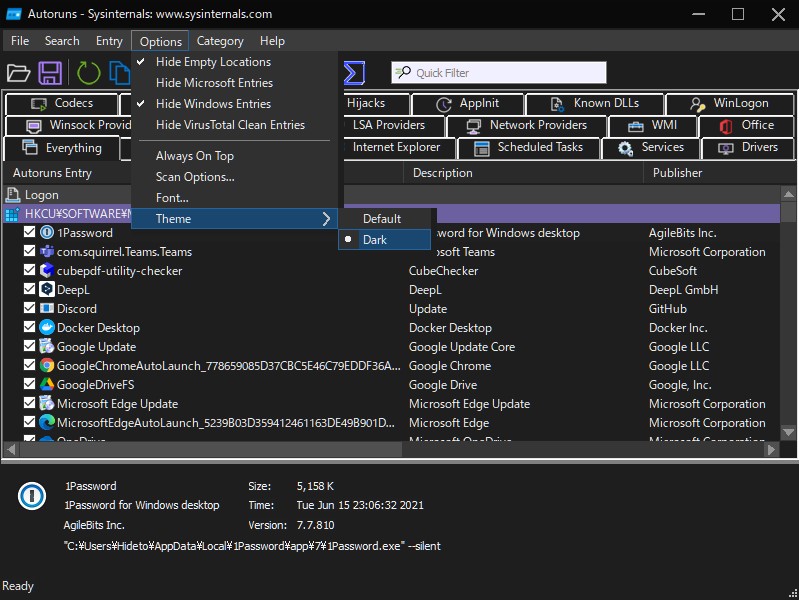This screenshot has height=600, width=799.
Task: Click the horizontal scrollbar right arrow
Action: pyautogui.click(x=771, y=450)
